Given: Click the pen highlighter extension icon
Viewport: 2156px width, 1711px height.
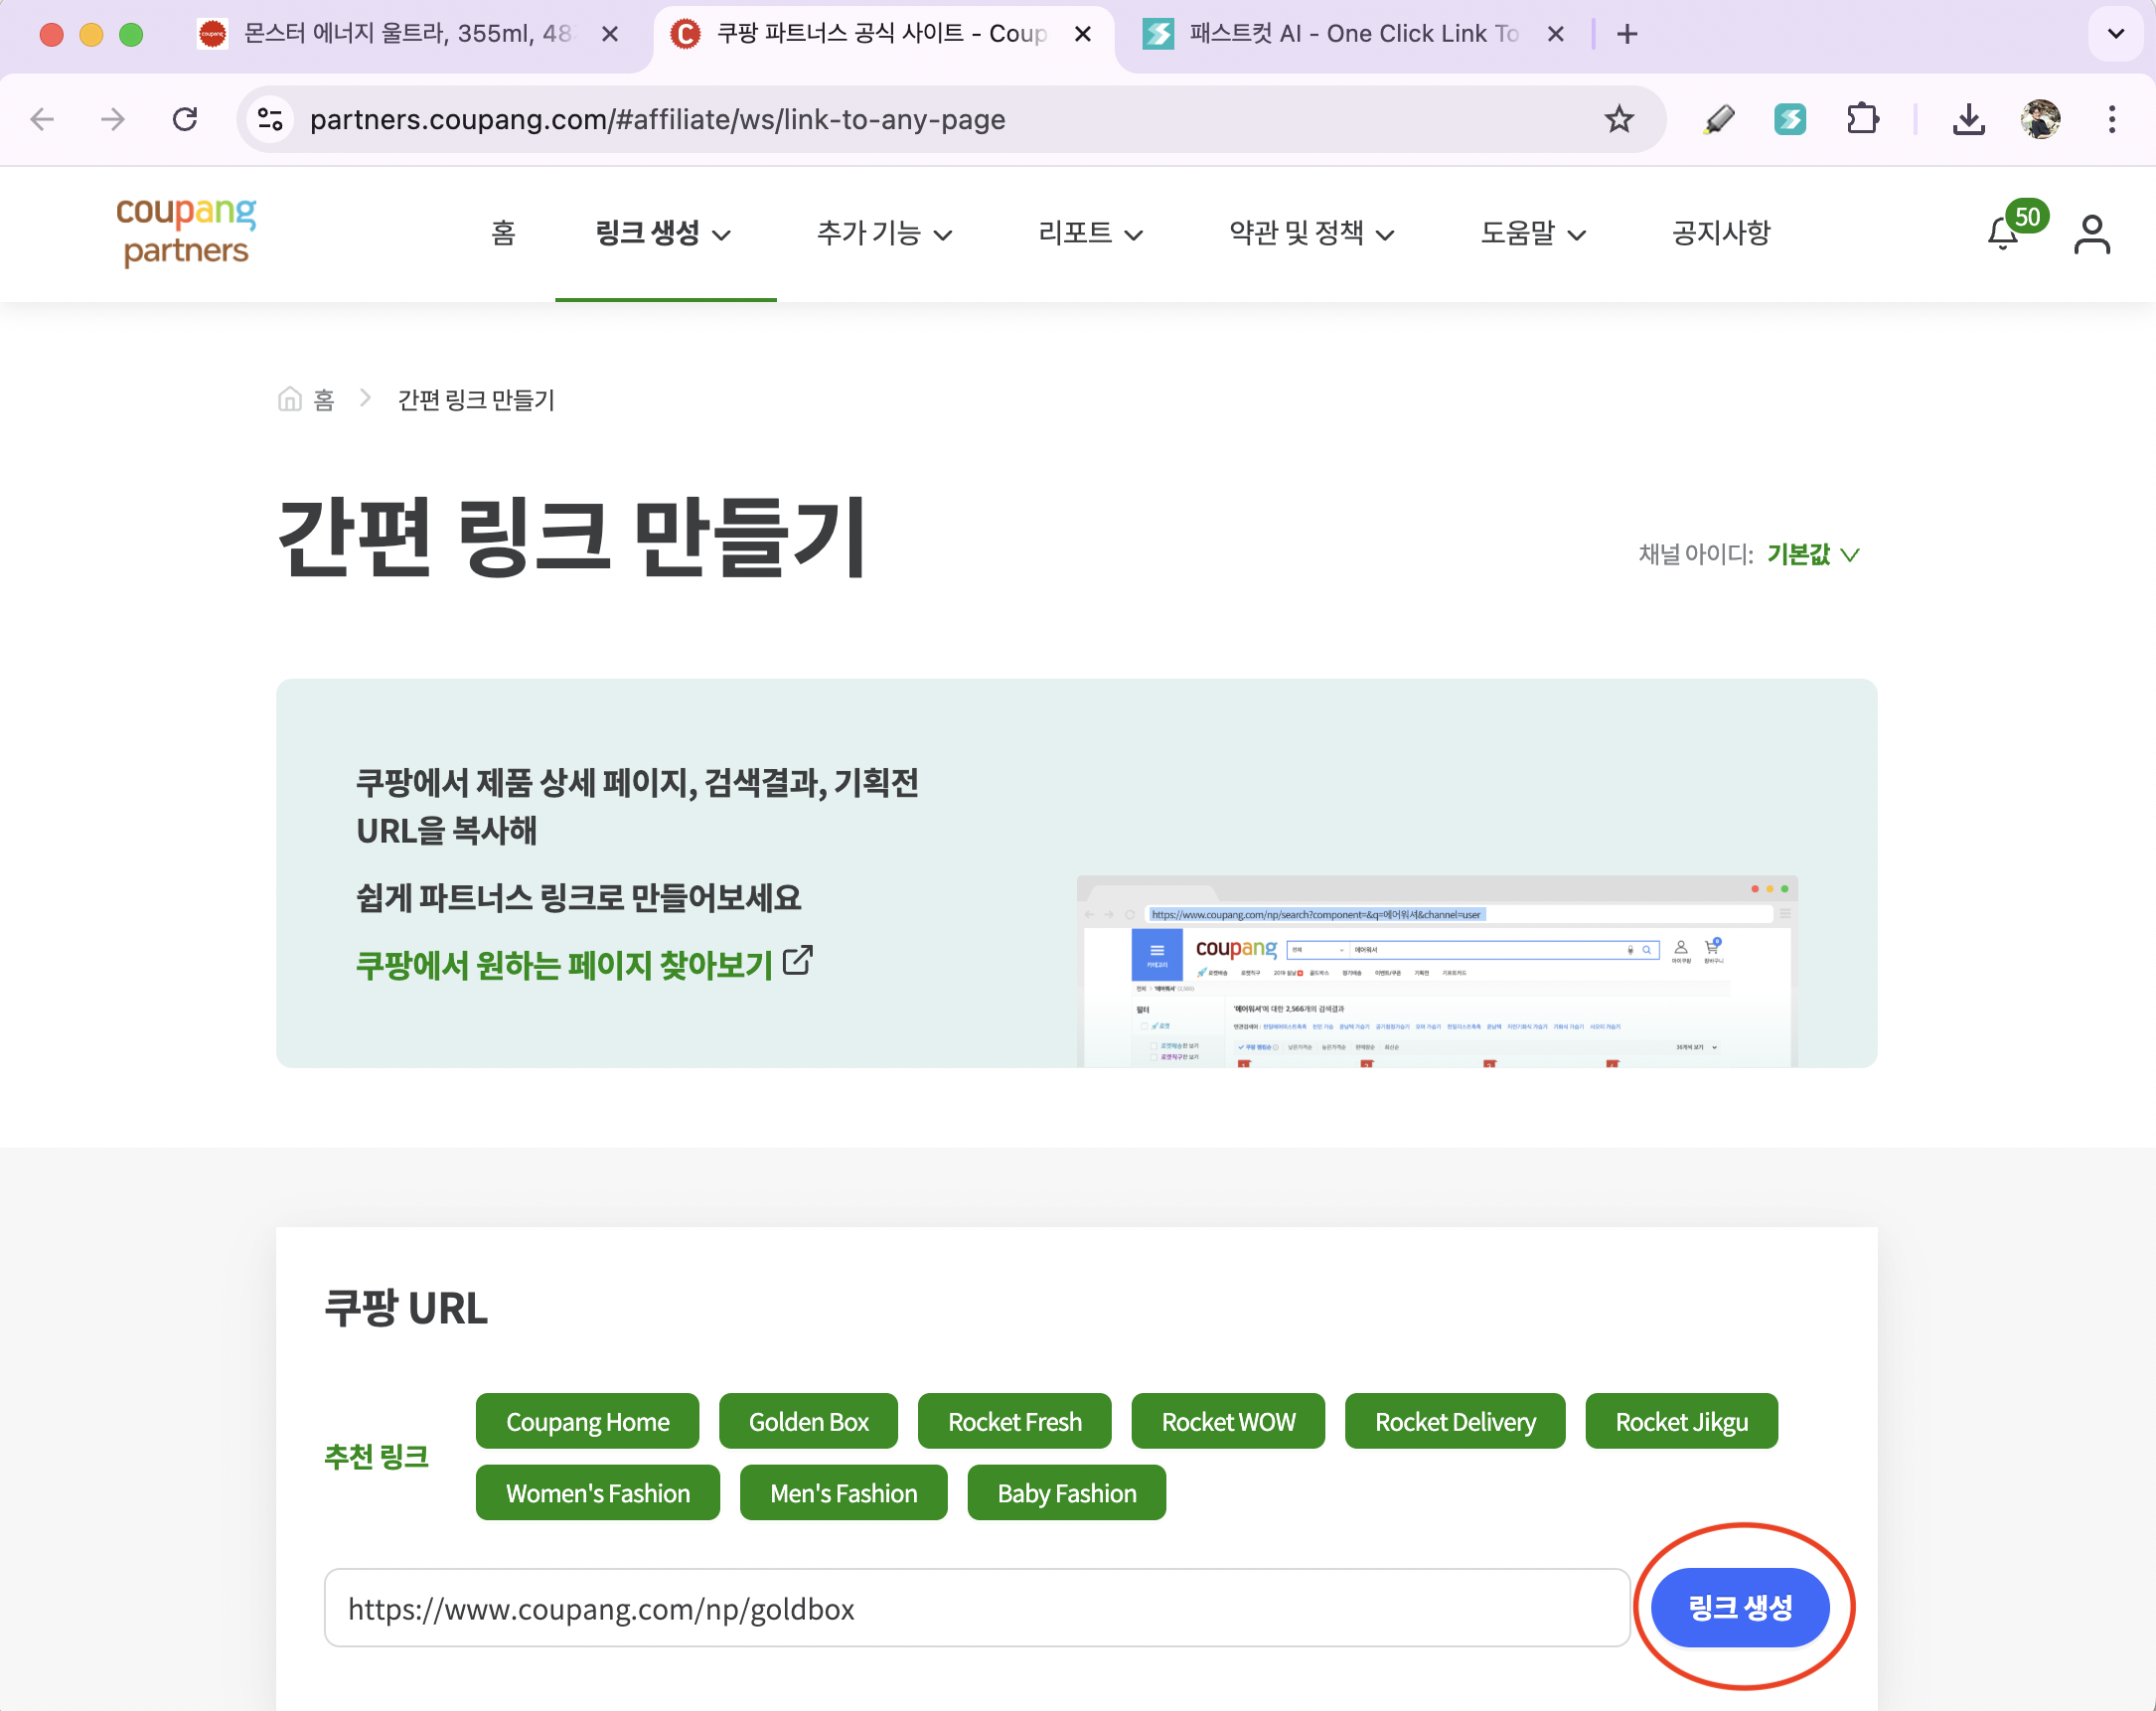Looking at the screenshot, I should point(1719,120).
